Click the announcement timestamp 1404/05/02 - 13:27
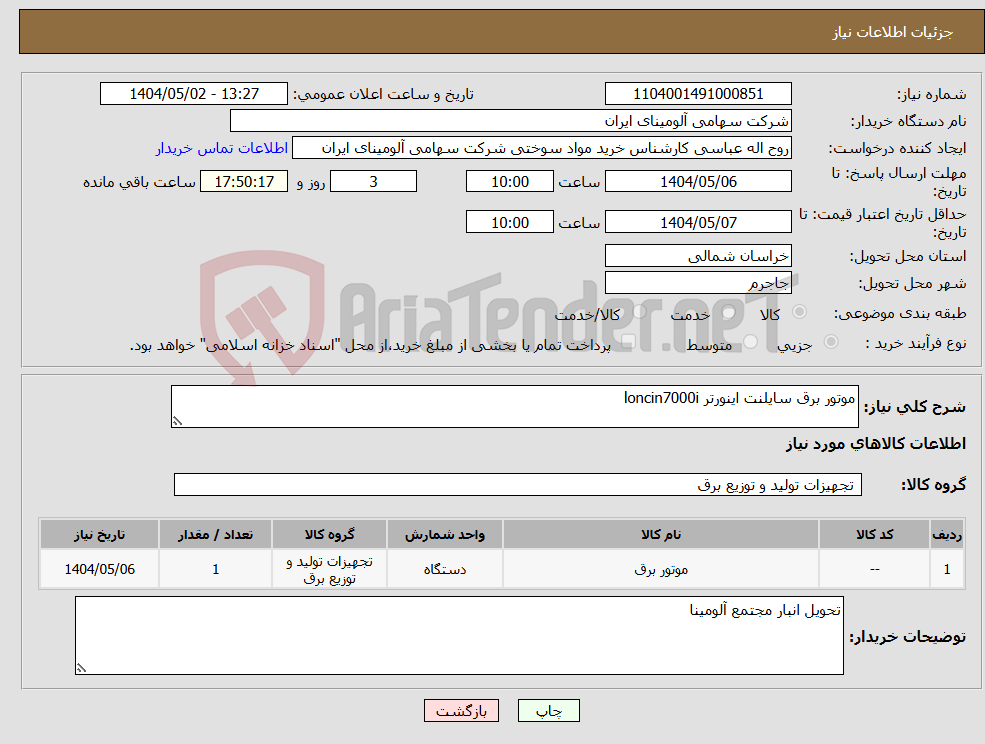This screenshot has width=985, height=744. tap(193, 93)
